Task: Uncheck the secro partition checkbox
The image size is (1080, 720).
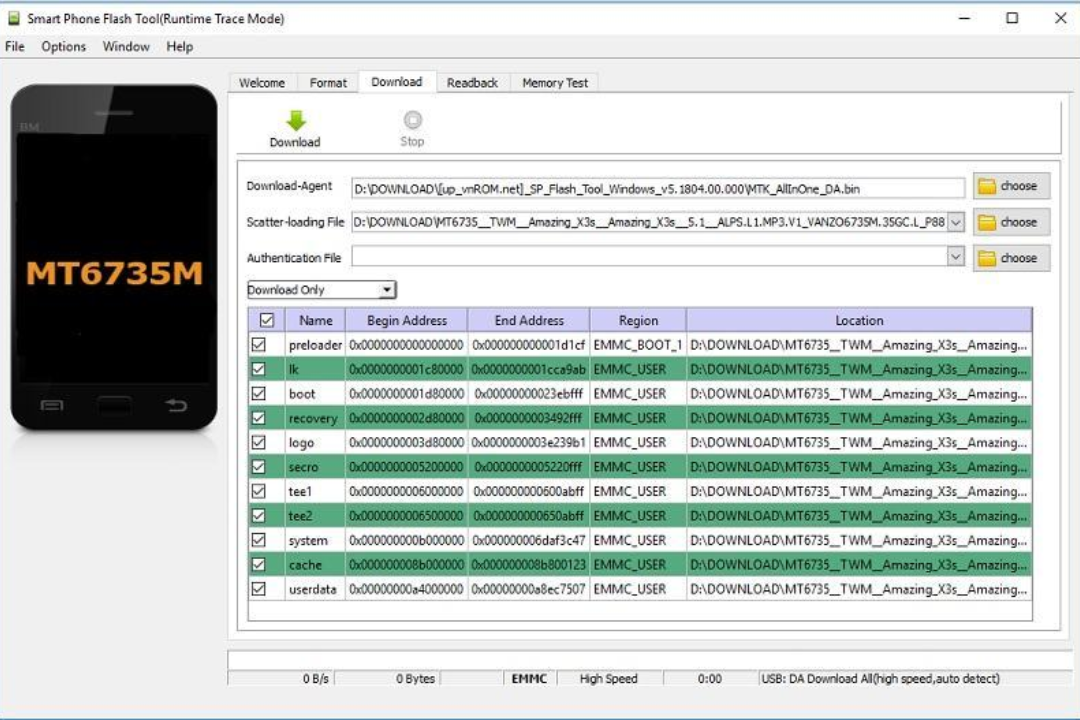Action: [258, 467]
